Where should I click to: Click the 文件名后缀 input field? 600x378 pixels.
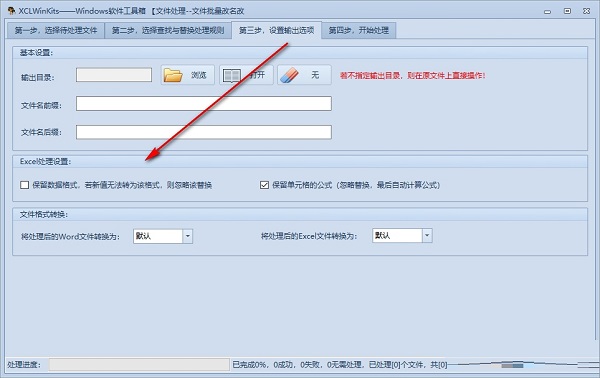pyautogui.click(x=204, y=132)
